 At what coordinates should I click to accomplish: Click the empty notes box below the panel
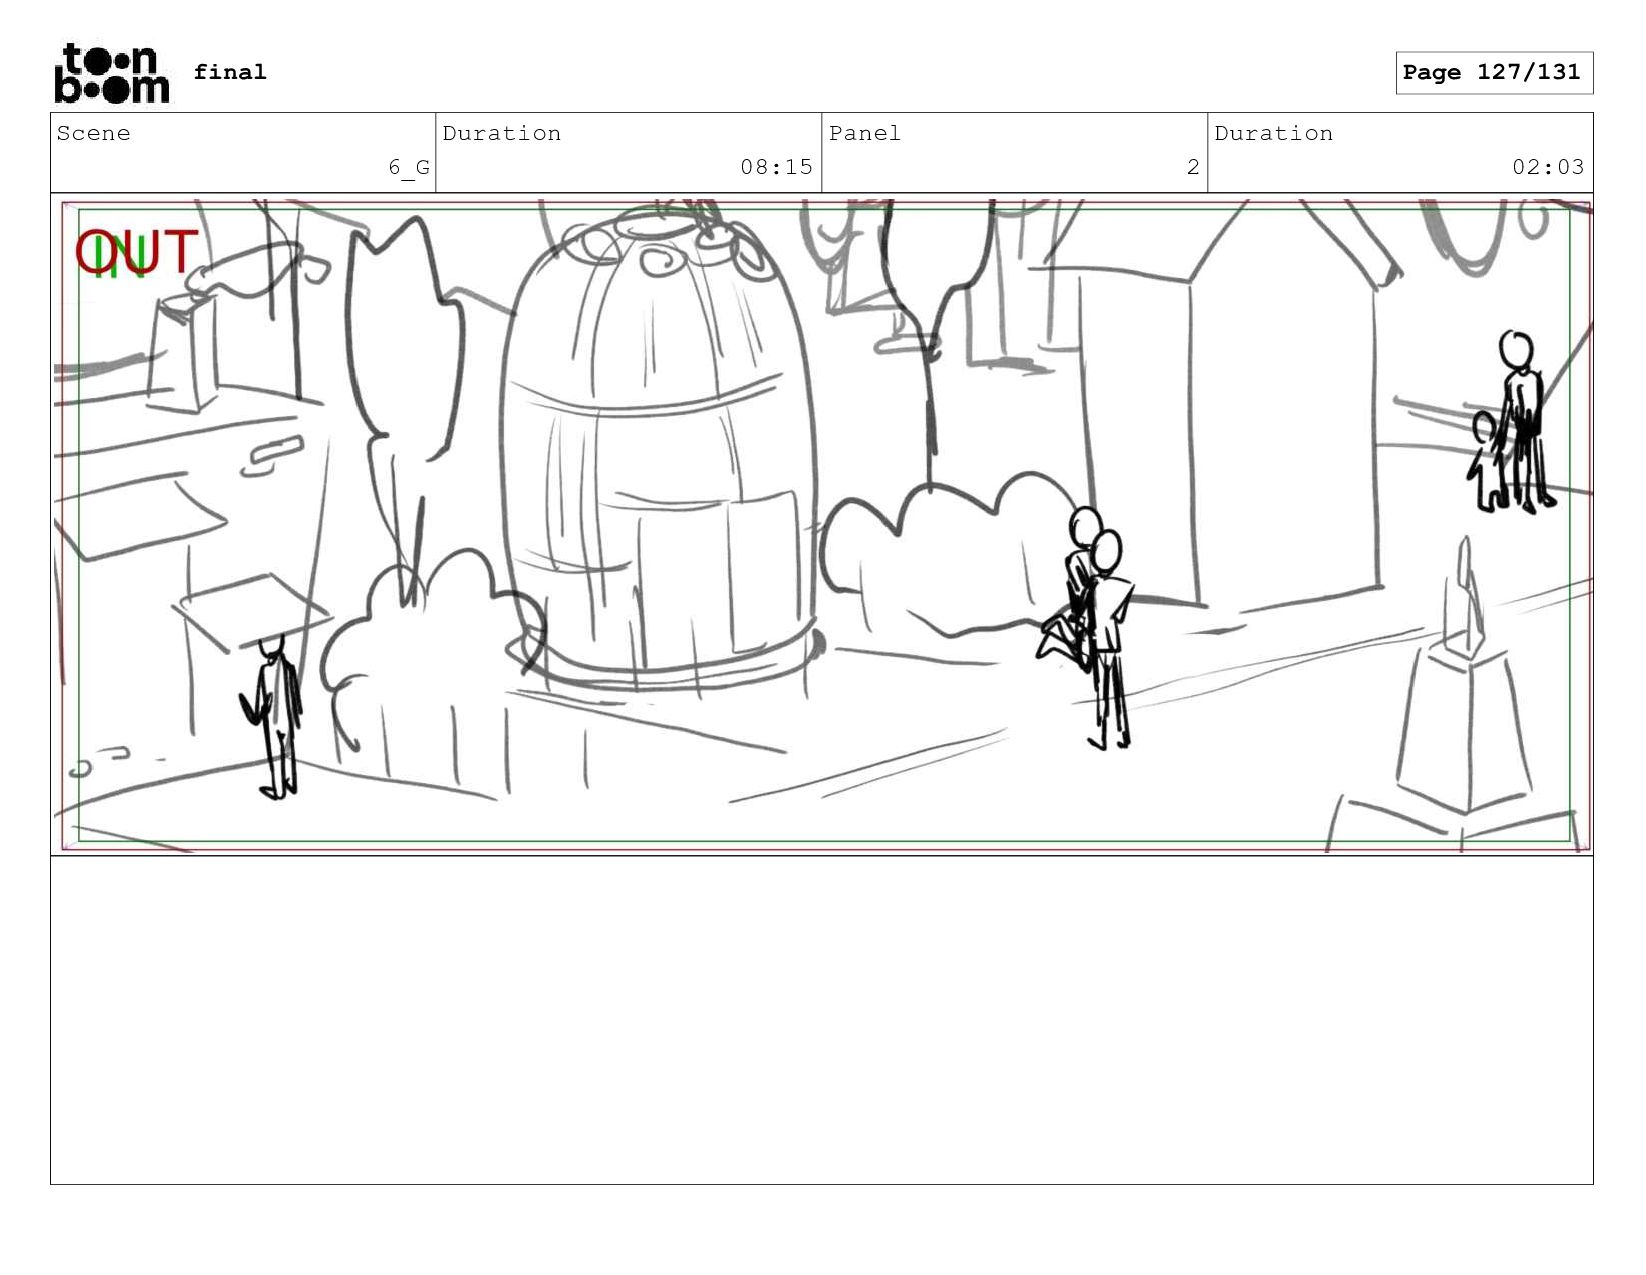point(822,1020)
